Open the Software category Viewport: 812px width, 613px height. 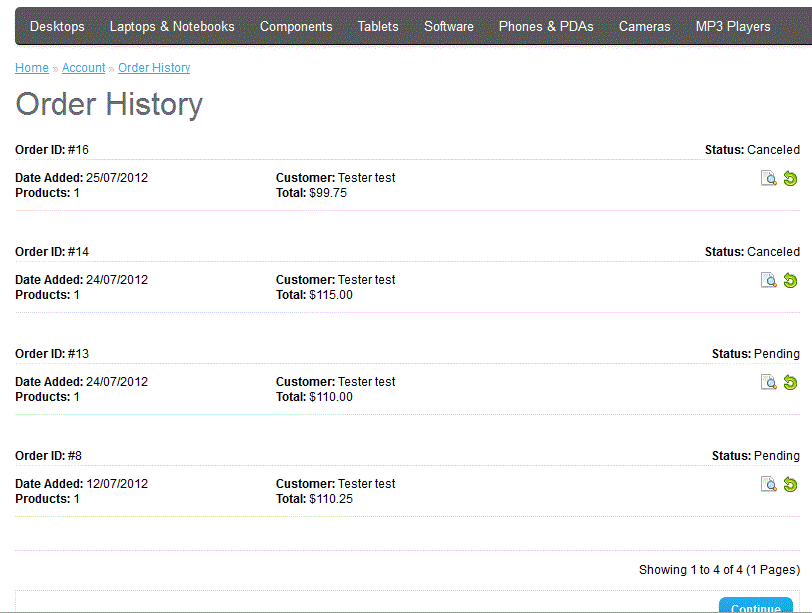[x=449, y=27]
